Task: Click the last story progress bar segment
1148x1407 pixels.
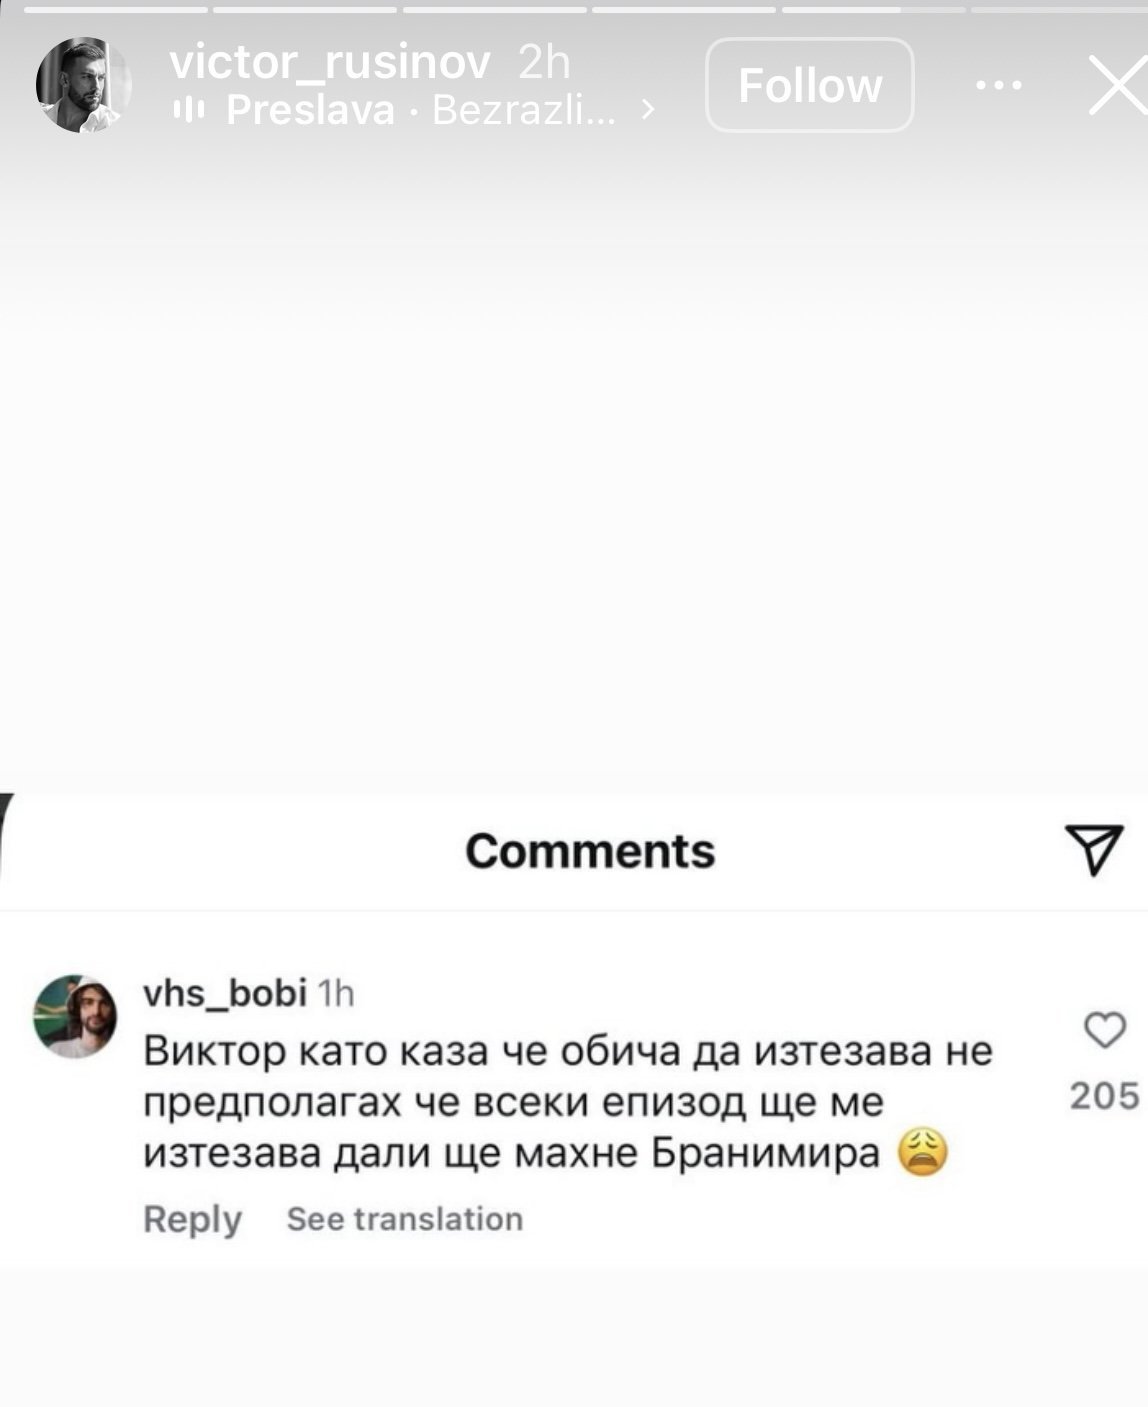Action: [x=1058, y=9]
